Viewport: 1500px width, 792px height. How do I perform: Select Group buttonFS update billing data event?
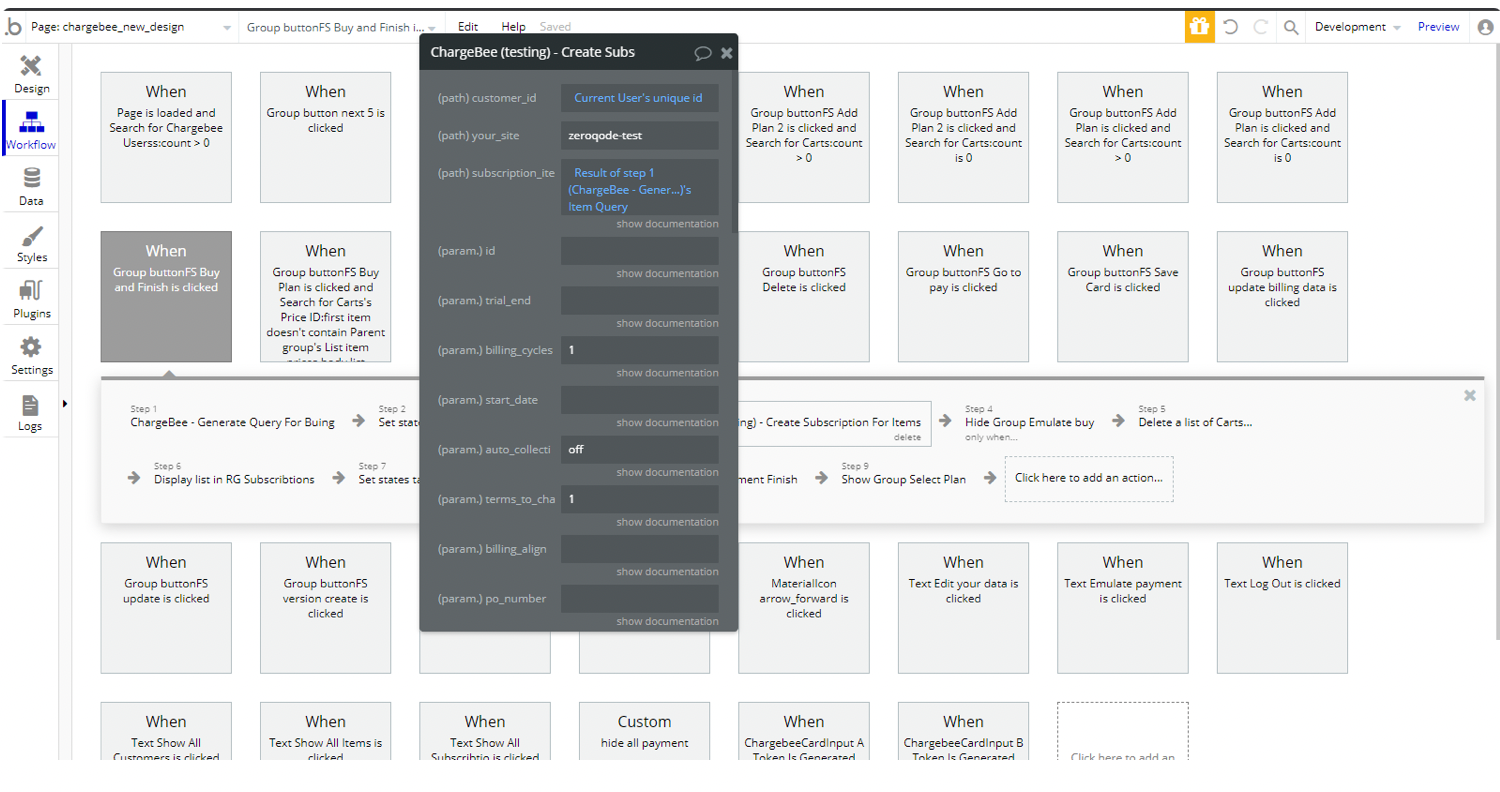pos(1282,297)
